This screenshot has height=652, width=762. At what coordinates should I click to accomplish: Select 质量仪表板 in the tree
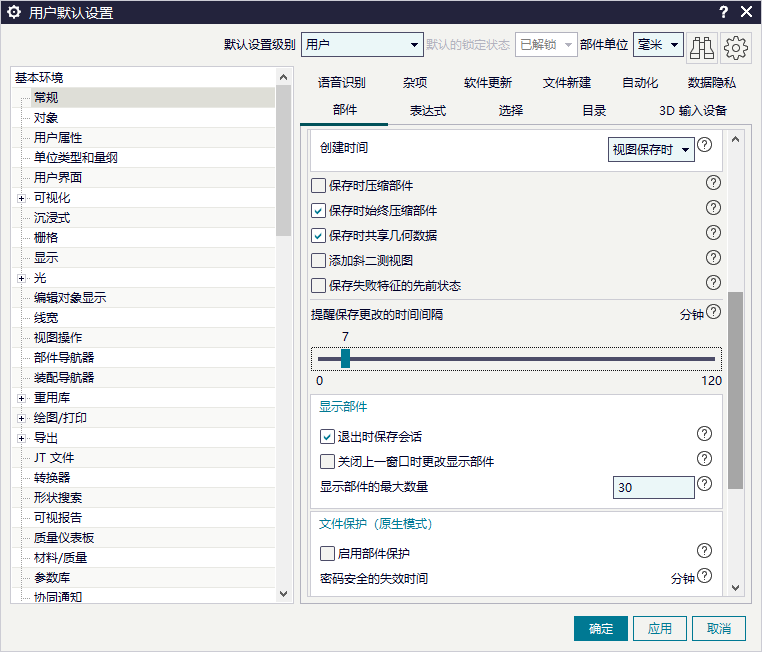click(64, 538)
